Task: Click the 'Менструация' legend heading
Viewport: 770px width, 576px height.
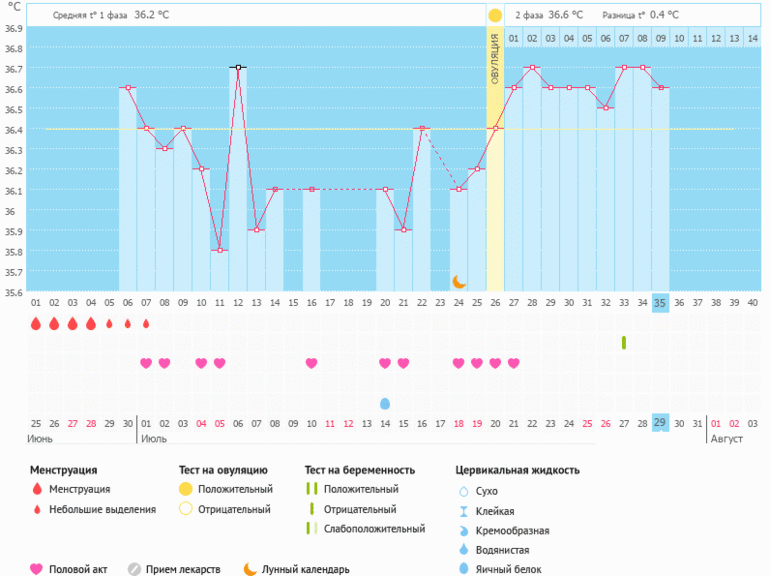Action: click(x=63, y=470)
